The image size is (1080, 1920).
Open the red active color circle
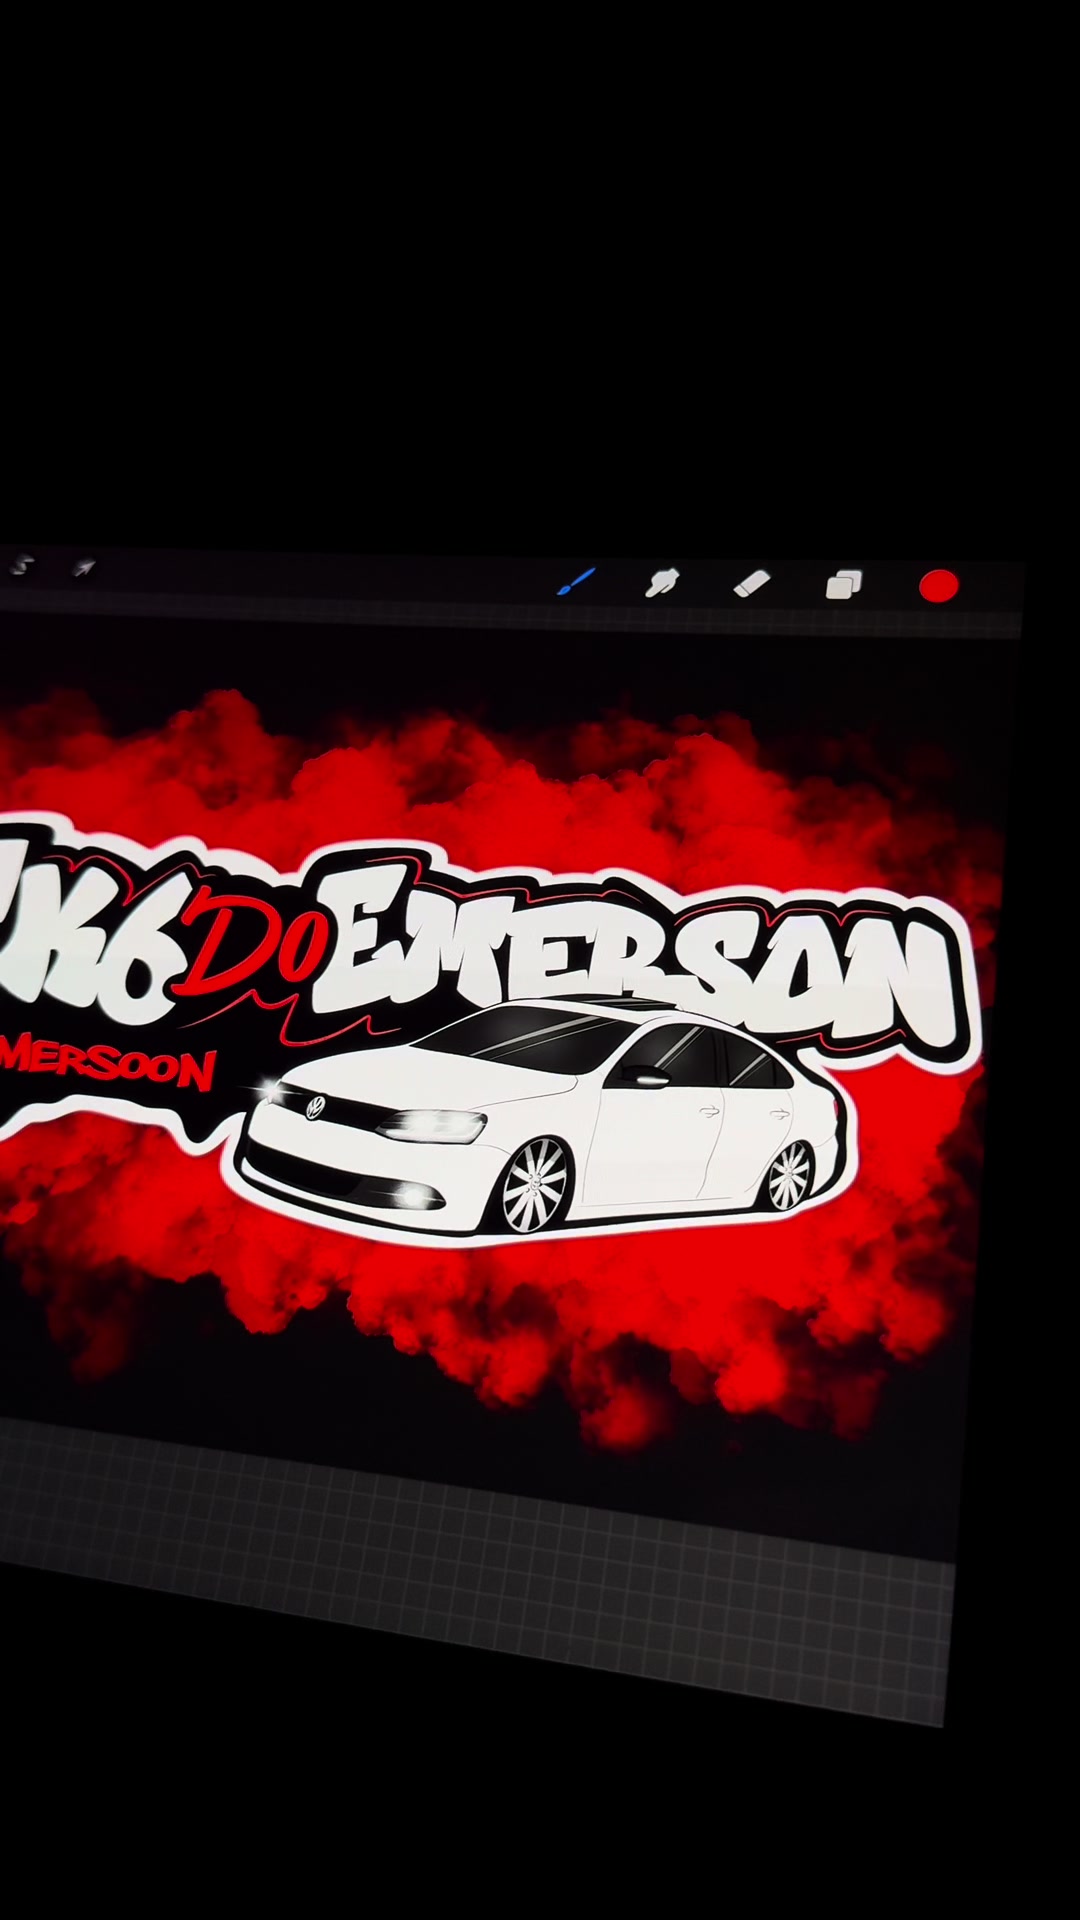(938, 586)
